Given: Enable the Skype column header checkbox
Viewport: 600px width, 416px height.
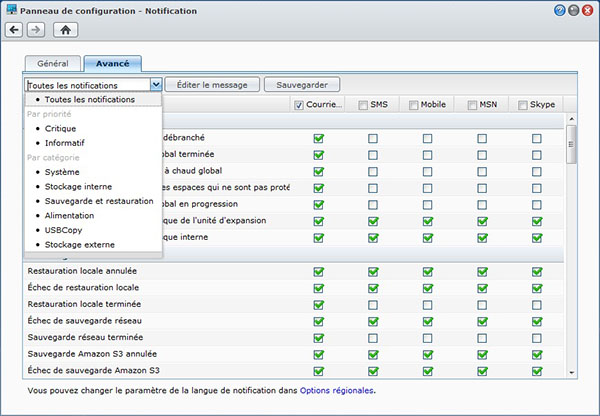Looking at the screenshot, I should pyautogui.click(x=522, y=105).
